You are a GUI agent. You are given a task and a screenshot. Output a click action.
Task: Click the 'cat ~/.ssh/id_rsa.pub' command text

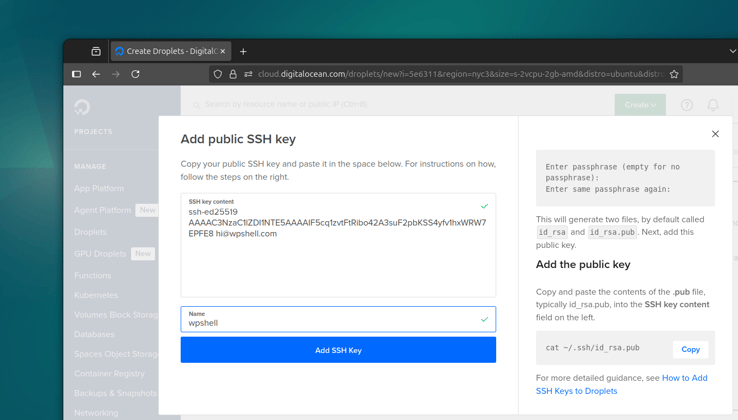click(x=593, y=347)
